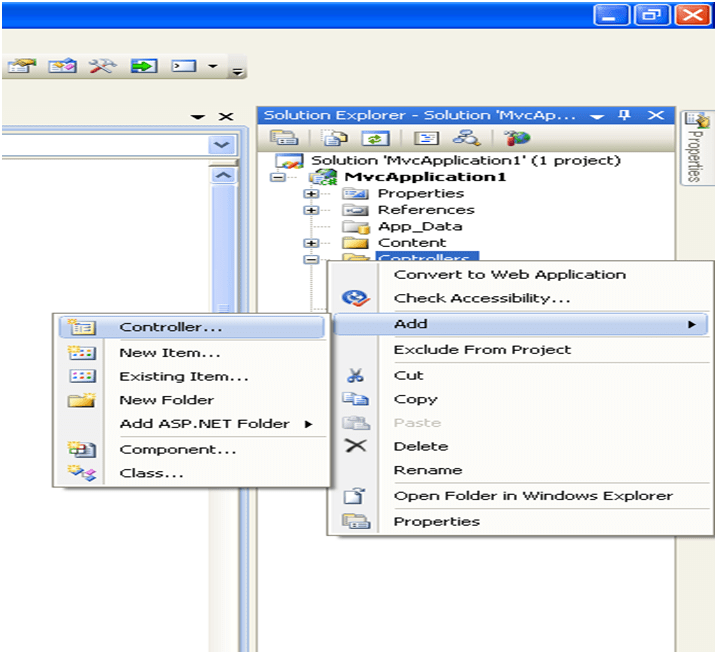Expand the References tree node
717x654 pixels.
[x=312, y=210]
